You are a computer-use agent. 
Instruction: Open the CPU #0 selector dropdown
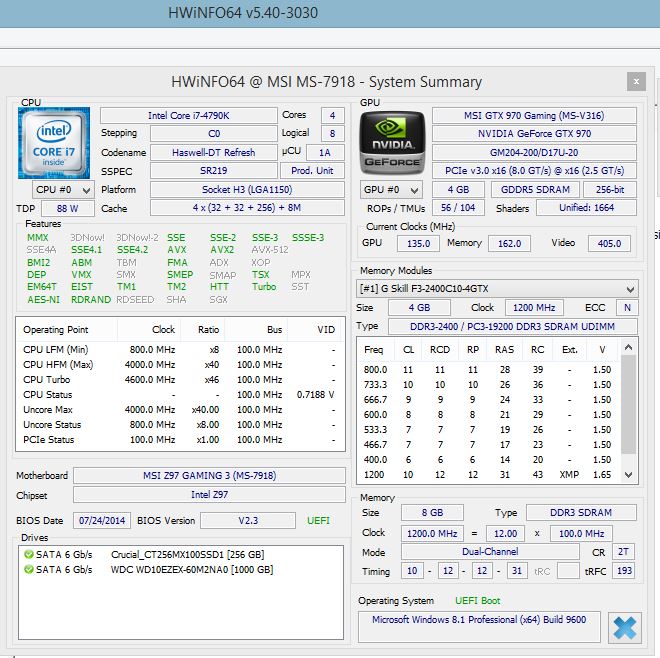coord(63,190)
